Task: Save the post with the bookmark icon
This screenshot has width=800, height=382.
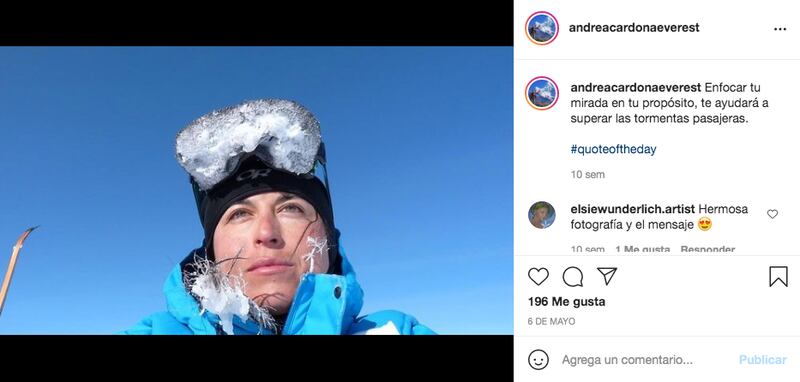Action: 778,276
